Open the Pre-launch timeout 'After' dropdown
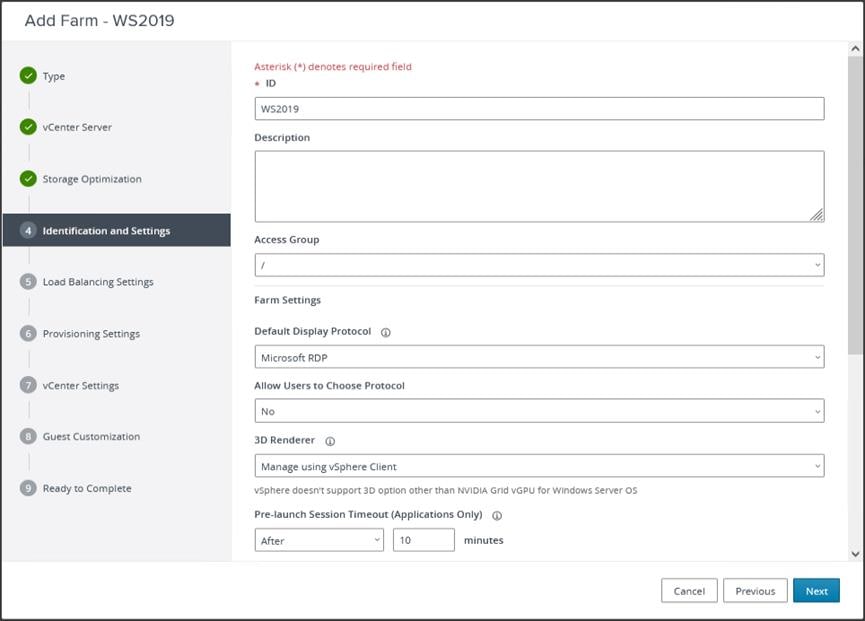Screen dimensions: 865x621 click(x=319, y=540)
